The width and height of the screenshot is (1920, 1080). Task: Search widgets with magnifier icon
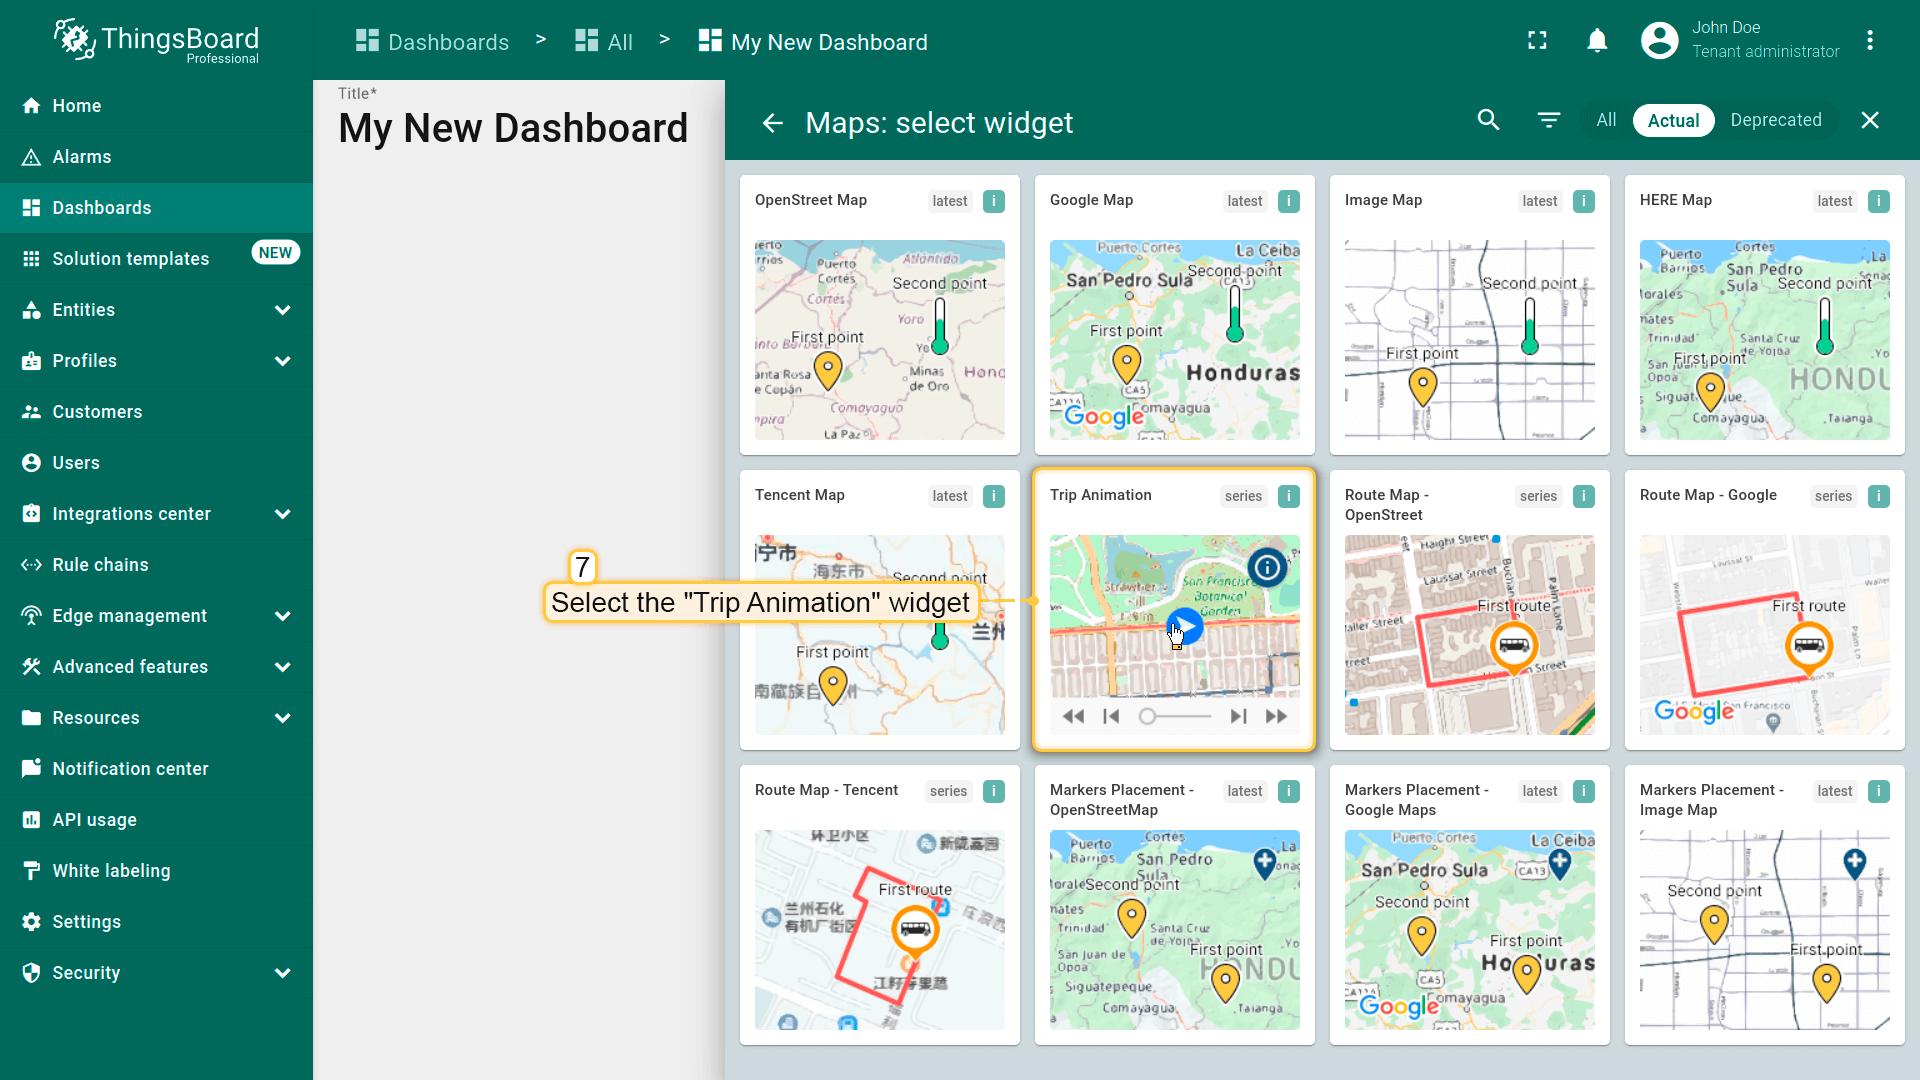click(x=1488, y=120)
